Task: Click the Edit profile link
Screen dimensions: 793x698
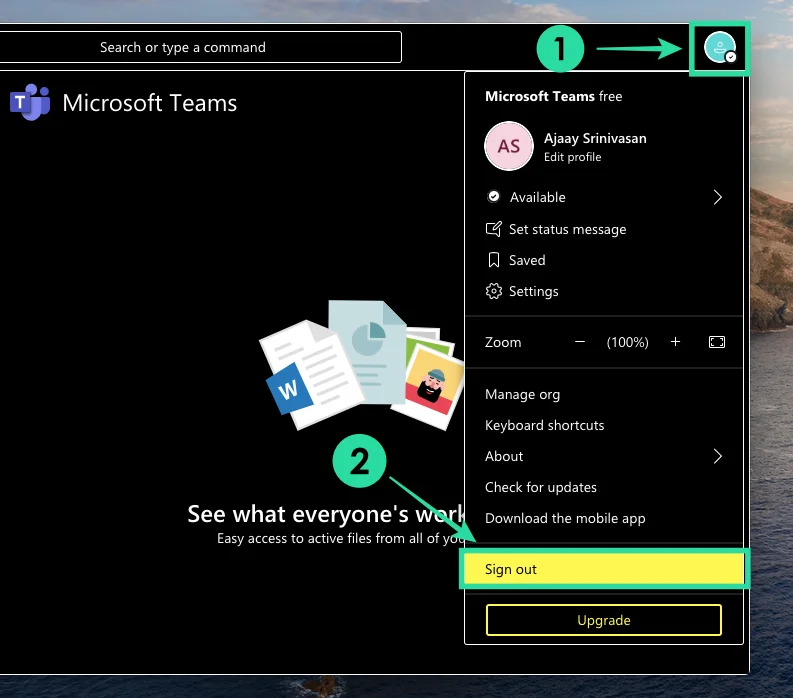Action: coord(572,157)
